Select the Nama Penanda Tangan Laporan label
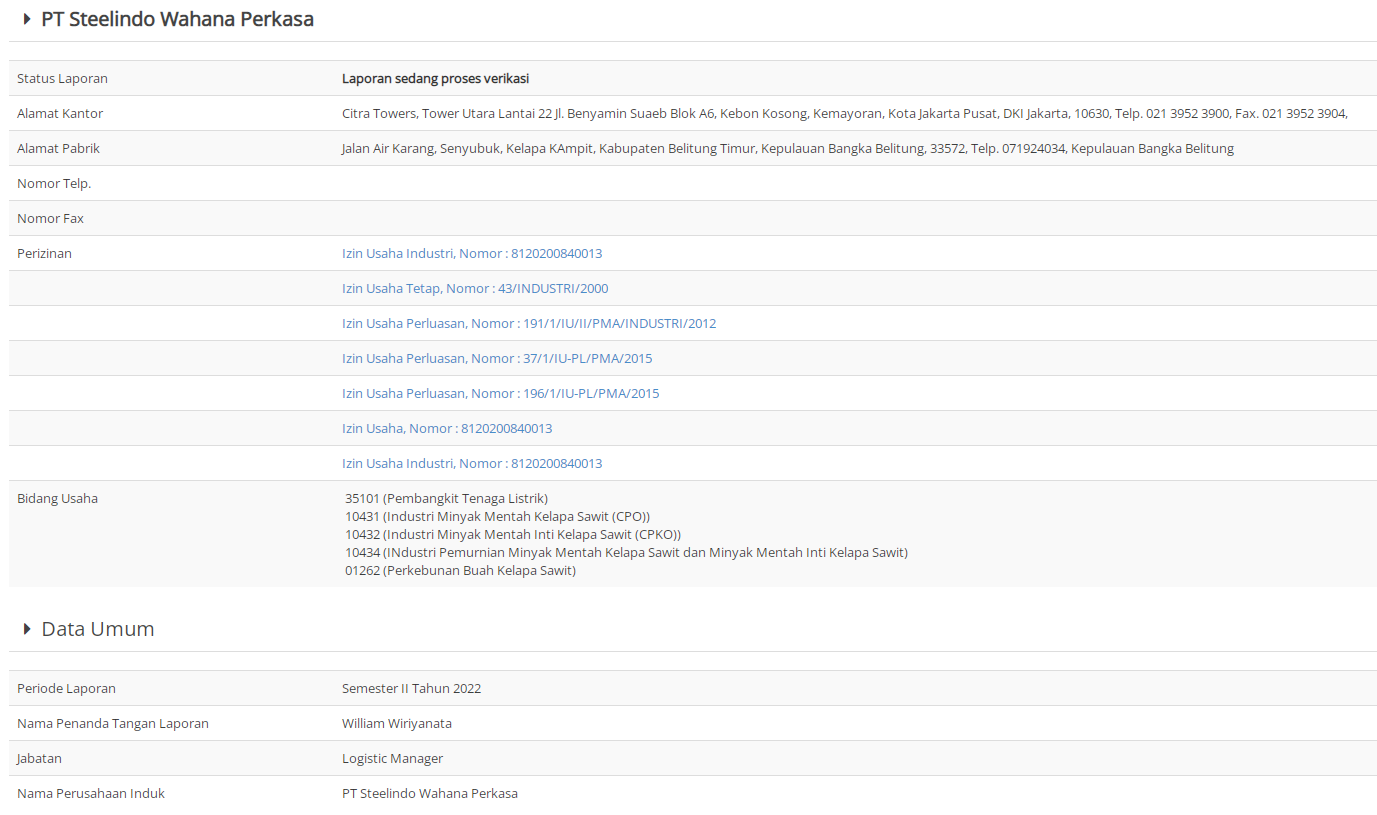1377x815 pixels. tap(113, 723)
